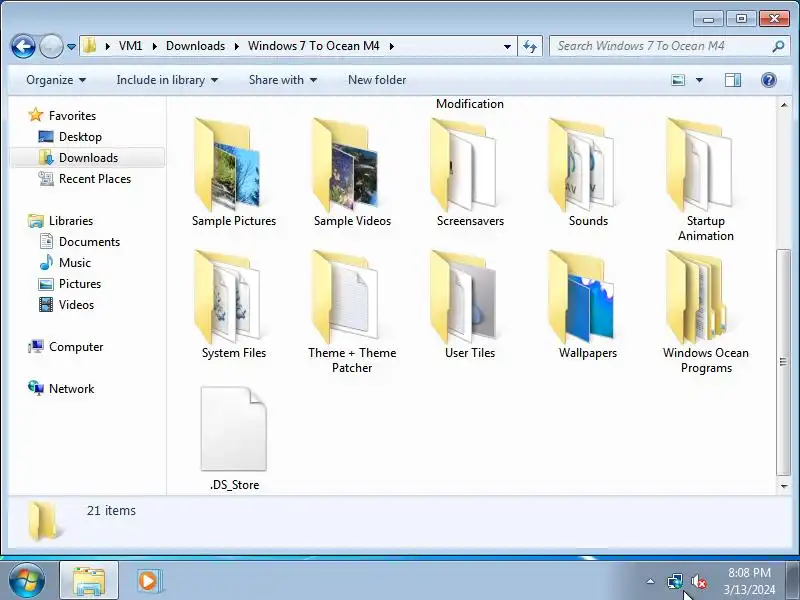The image size is (800, 600).
Task: Go to Desktop in Favorites
Action: 80,137
